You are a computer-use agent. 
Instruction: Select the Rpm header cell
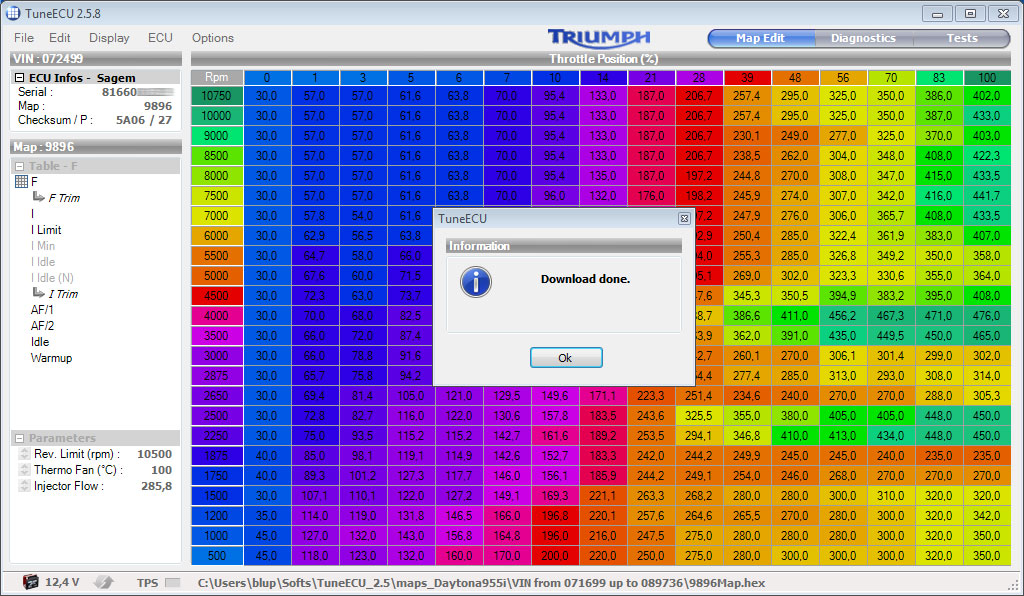point(217,77)
